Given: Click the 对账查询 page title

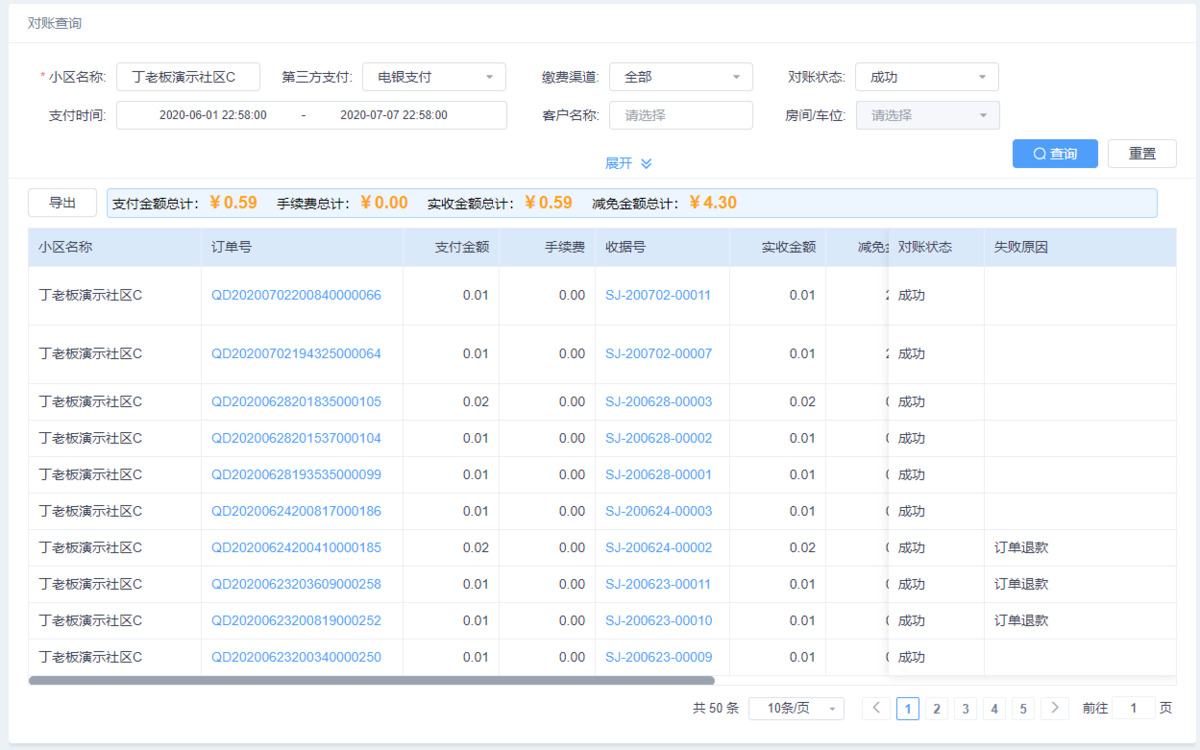Looking at the screenshot, I should (55, 22).
